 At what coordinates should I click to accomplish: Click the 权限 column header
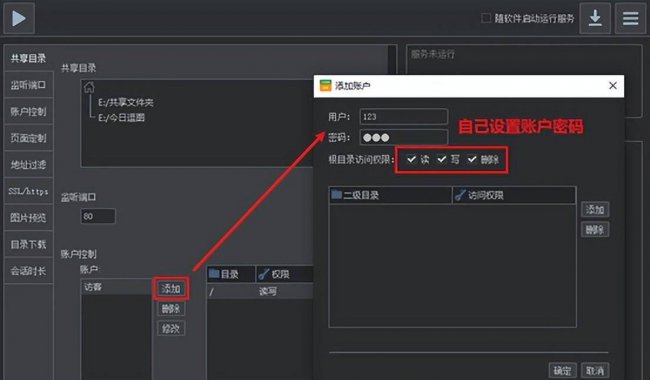284,274
